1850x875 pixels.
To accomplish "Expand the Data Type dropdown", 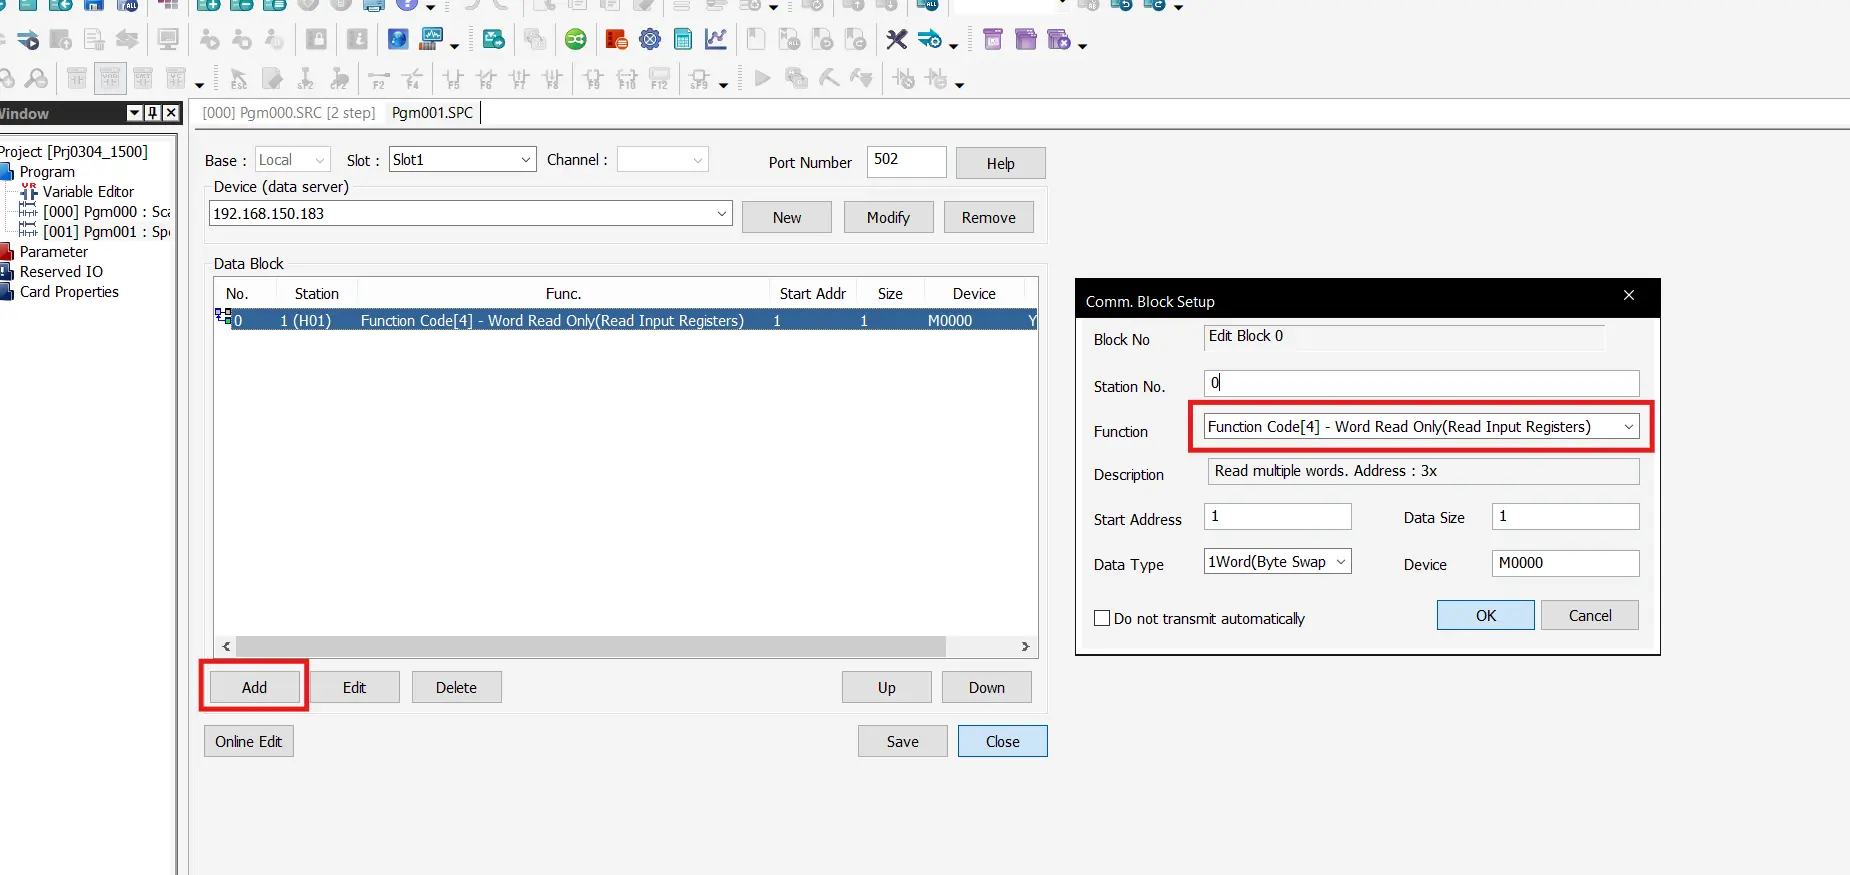I will coord(1340,562).
